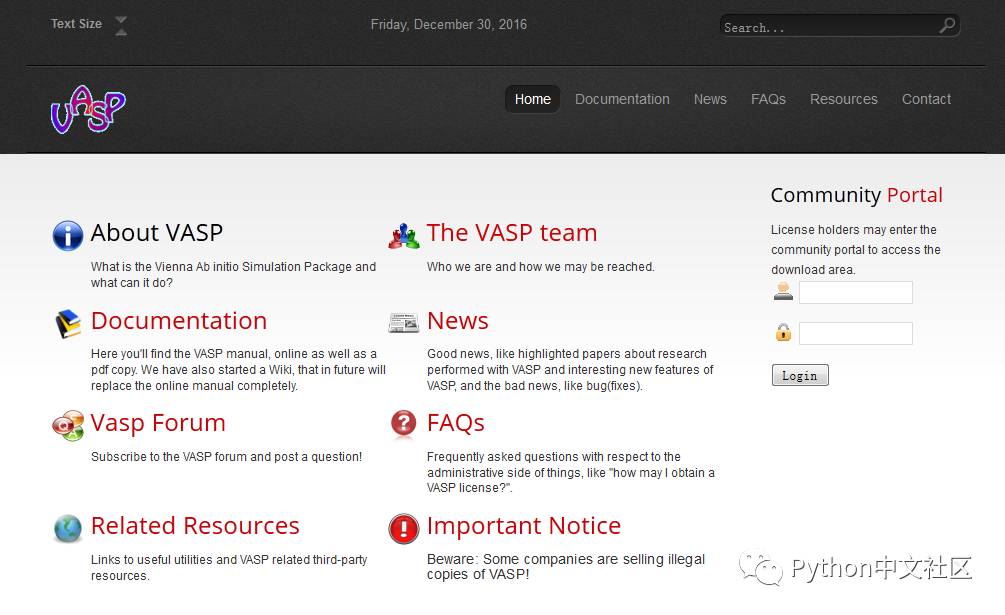
Task: Click text 'Subscribe to the VASP forum and post a question!'
Action: 226,457
